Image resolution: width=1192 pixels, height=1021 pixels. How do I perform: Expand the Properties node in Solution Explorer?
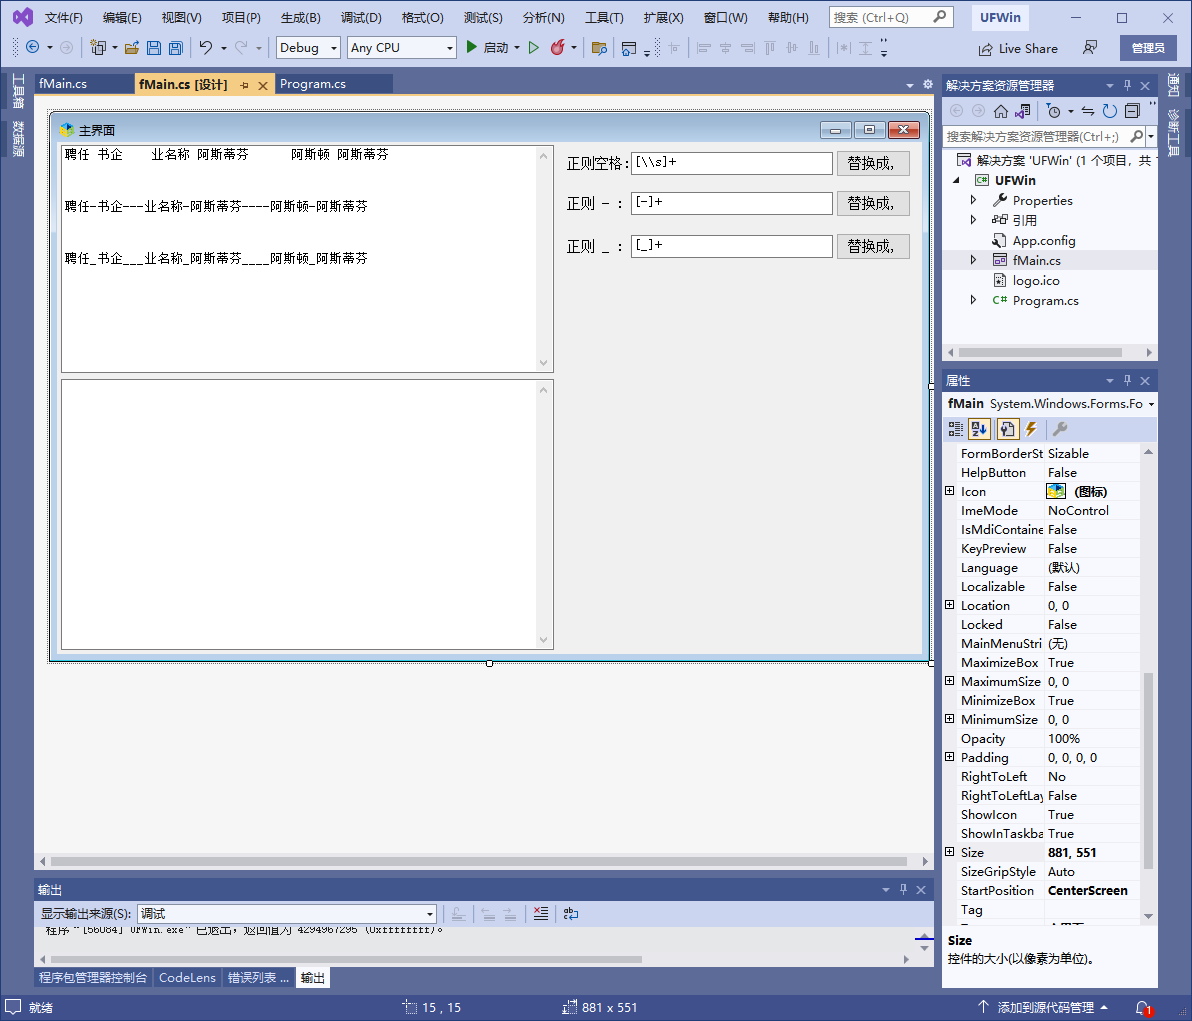[973, 200]
